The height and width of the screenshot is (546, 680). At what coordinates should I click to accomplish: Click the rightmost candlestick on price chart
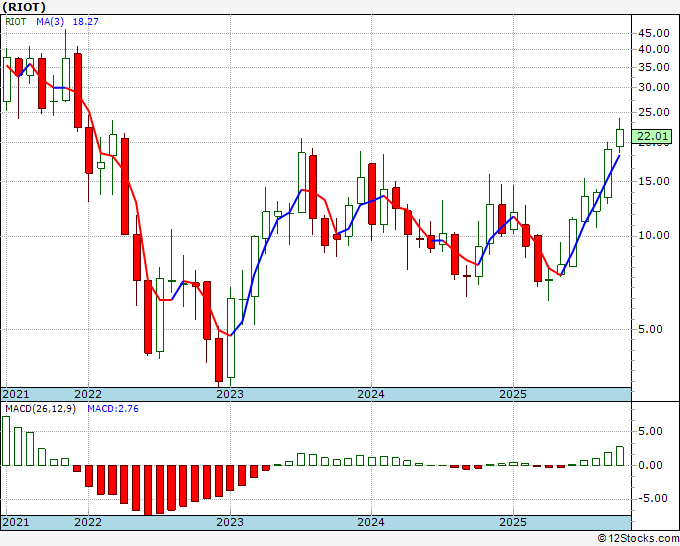pos(620,137)
